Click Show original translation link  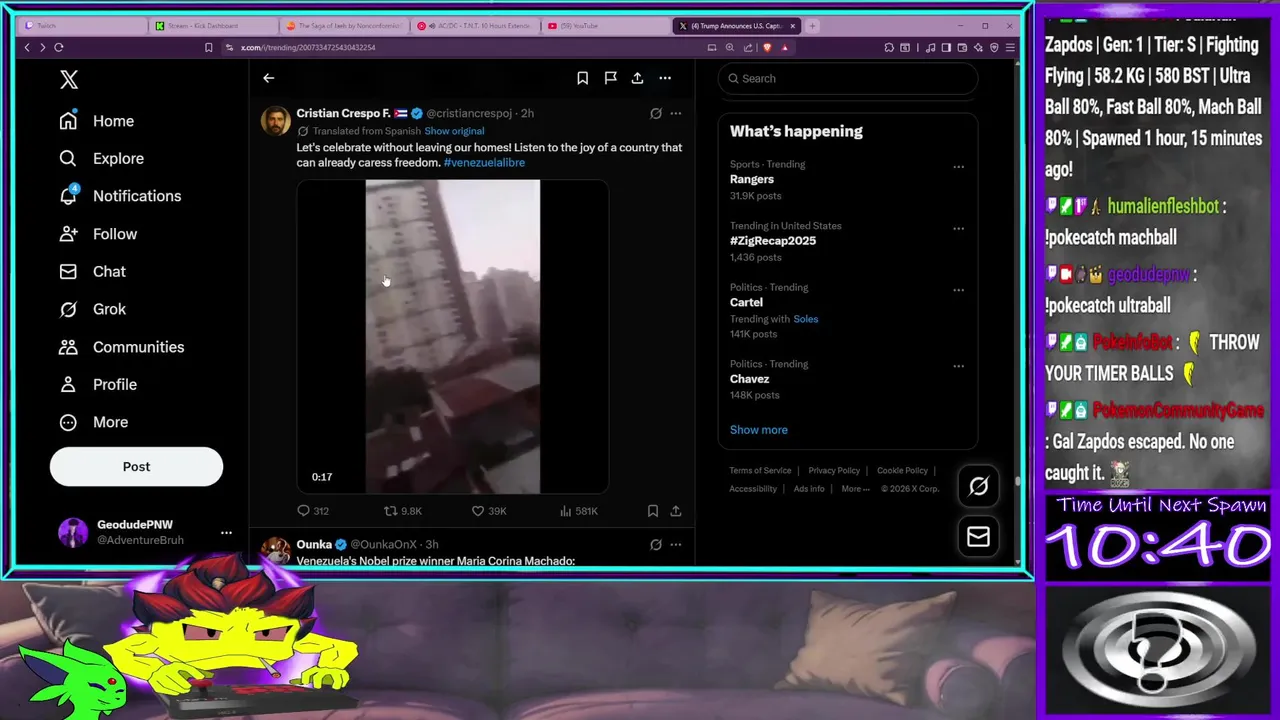pyautogui.click(x=454, y=131)
